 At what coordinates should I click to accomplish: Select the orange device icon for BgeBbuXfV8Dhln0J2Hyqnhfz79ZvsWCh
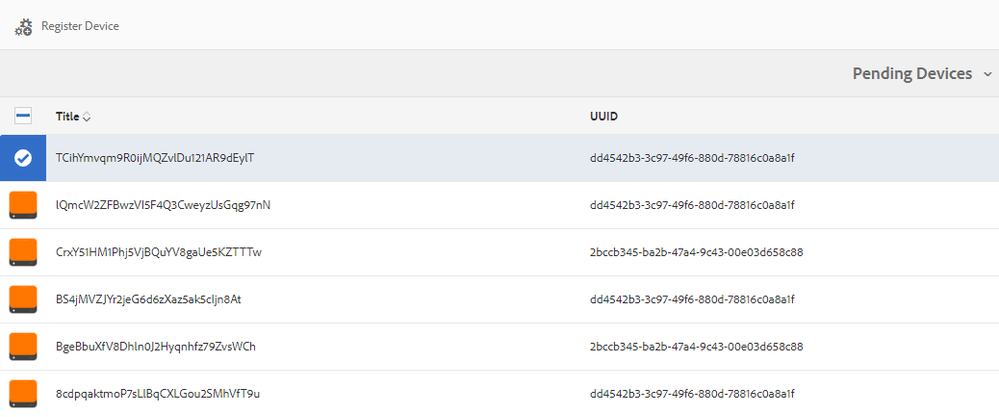pos(23,346)
